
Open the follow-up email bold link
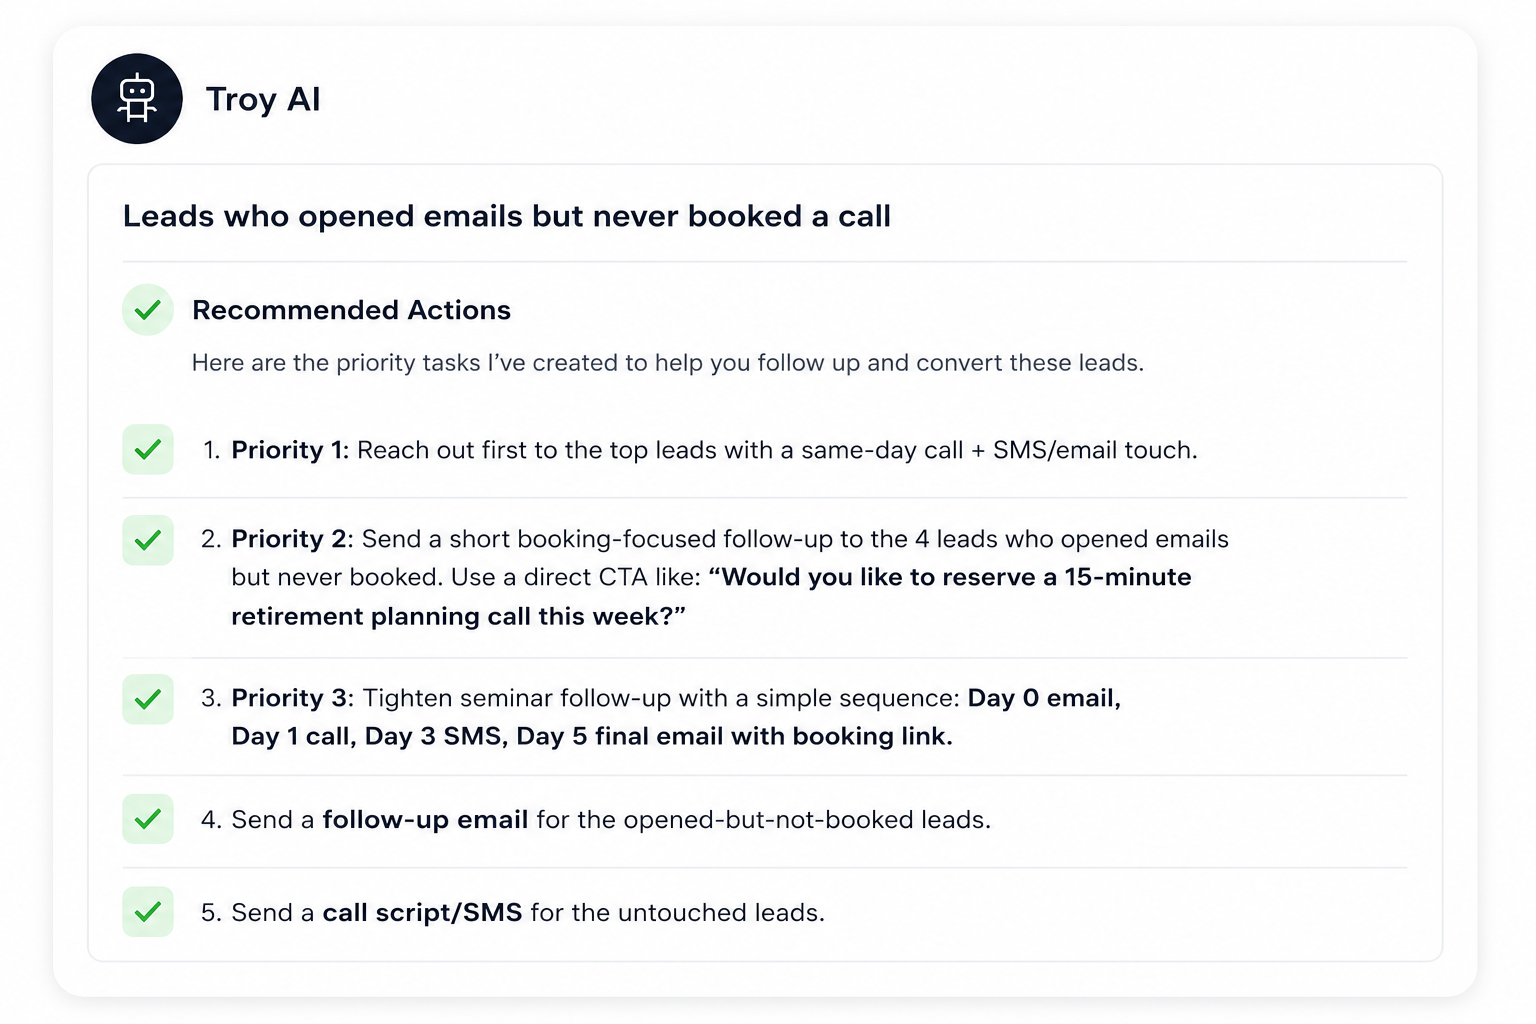[425, 820]
